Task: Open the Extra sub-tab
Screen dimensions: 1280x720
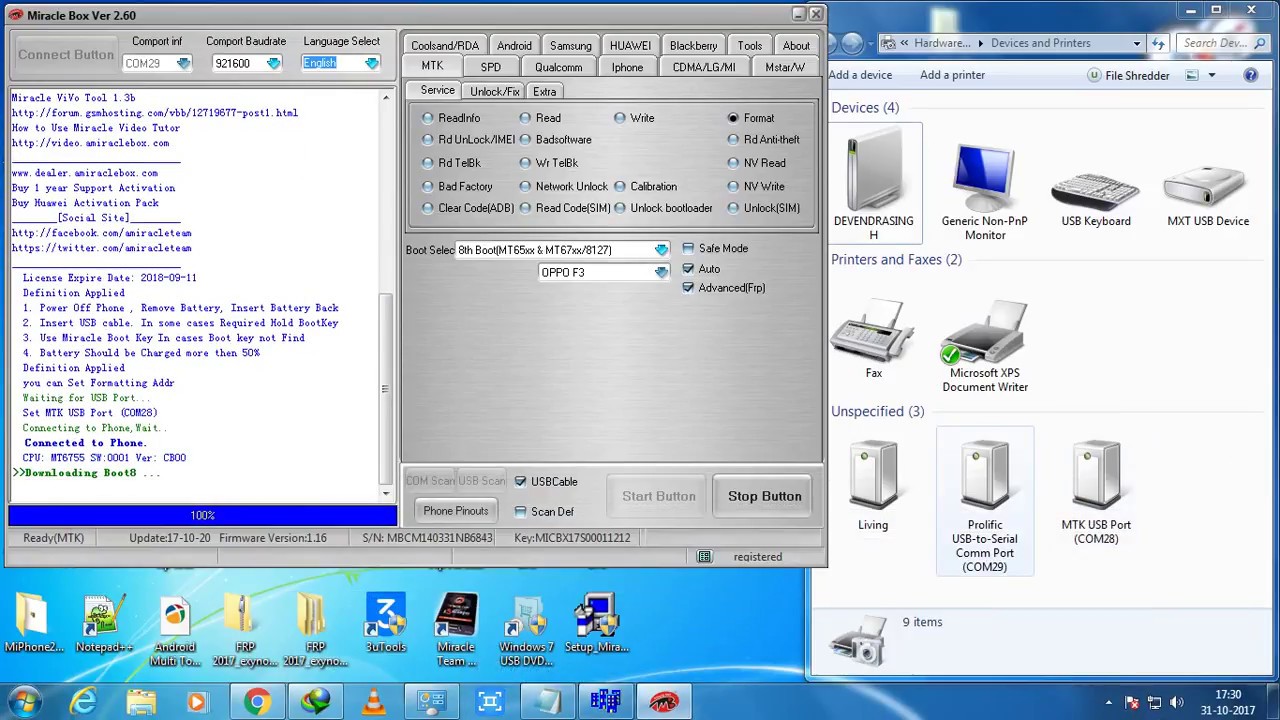Action: pos(545,91)
